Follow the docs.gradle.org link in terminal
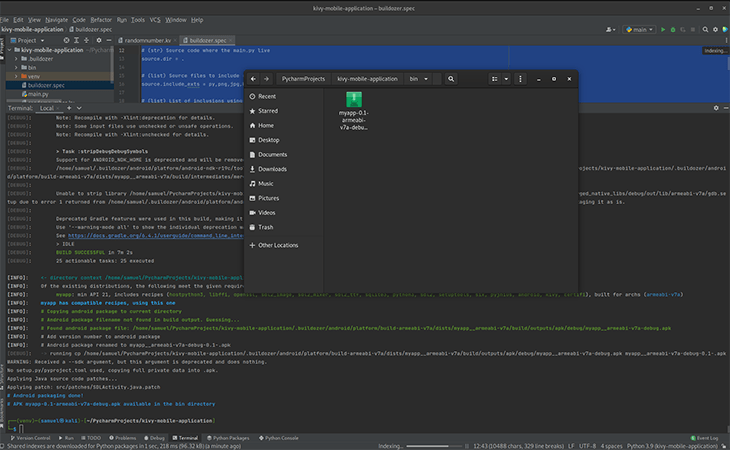Image resolution: width=730 pixels, height=450 pixels. tap(155, 235)
